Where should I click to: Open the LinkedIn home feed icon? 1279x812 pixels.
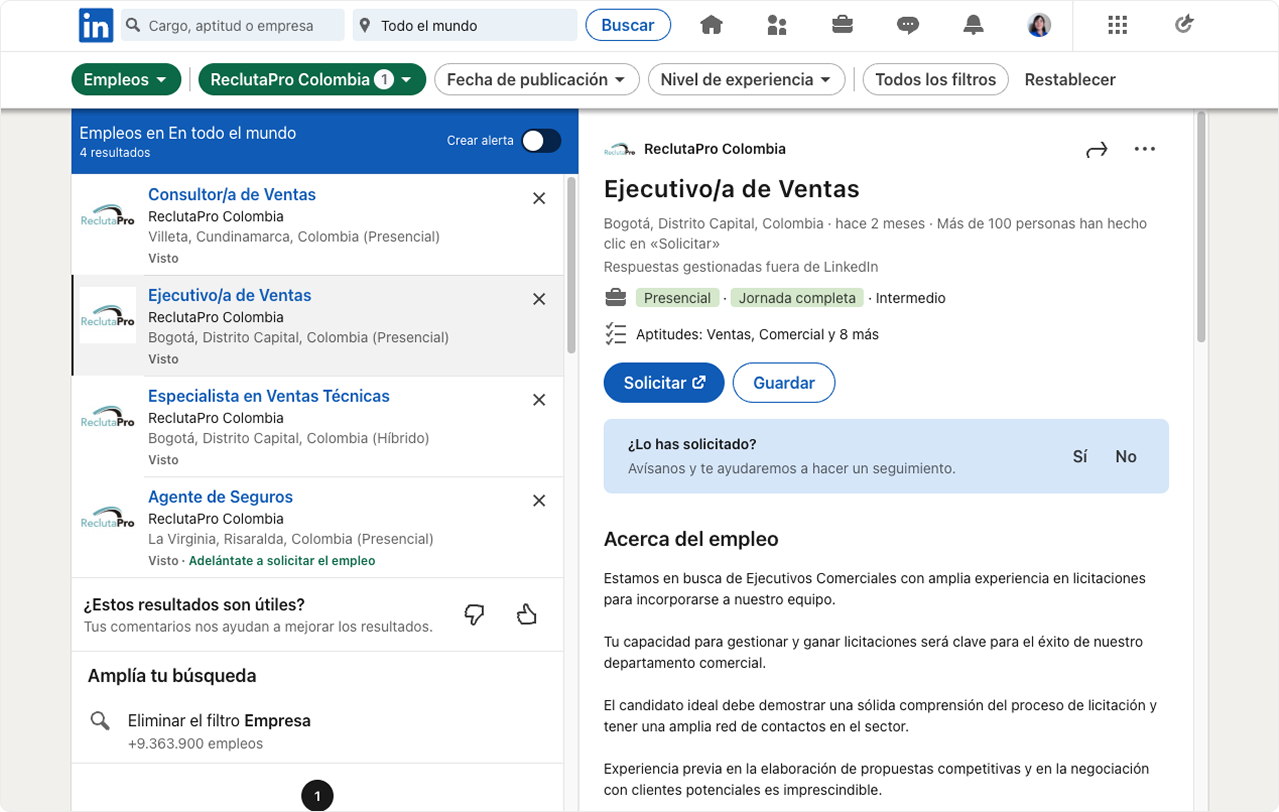[711, 24]
